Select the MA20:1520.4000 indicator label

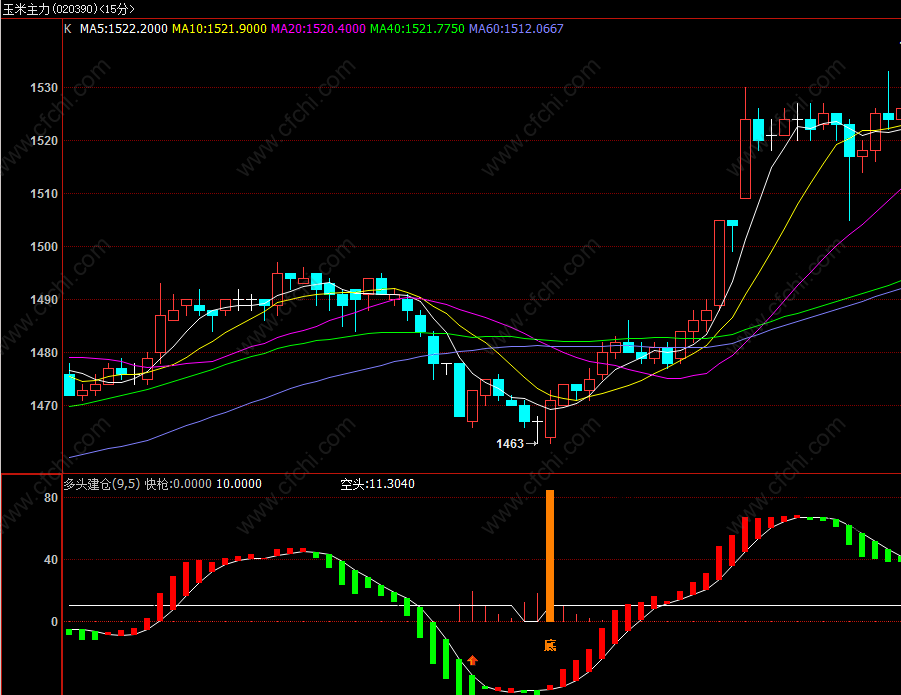(318, 29)
